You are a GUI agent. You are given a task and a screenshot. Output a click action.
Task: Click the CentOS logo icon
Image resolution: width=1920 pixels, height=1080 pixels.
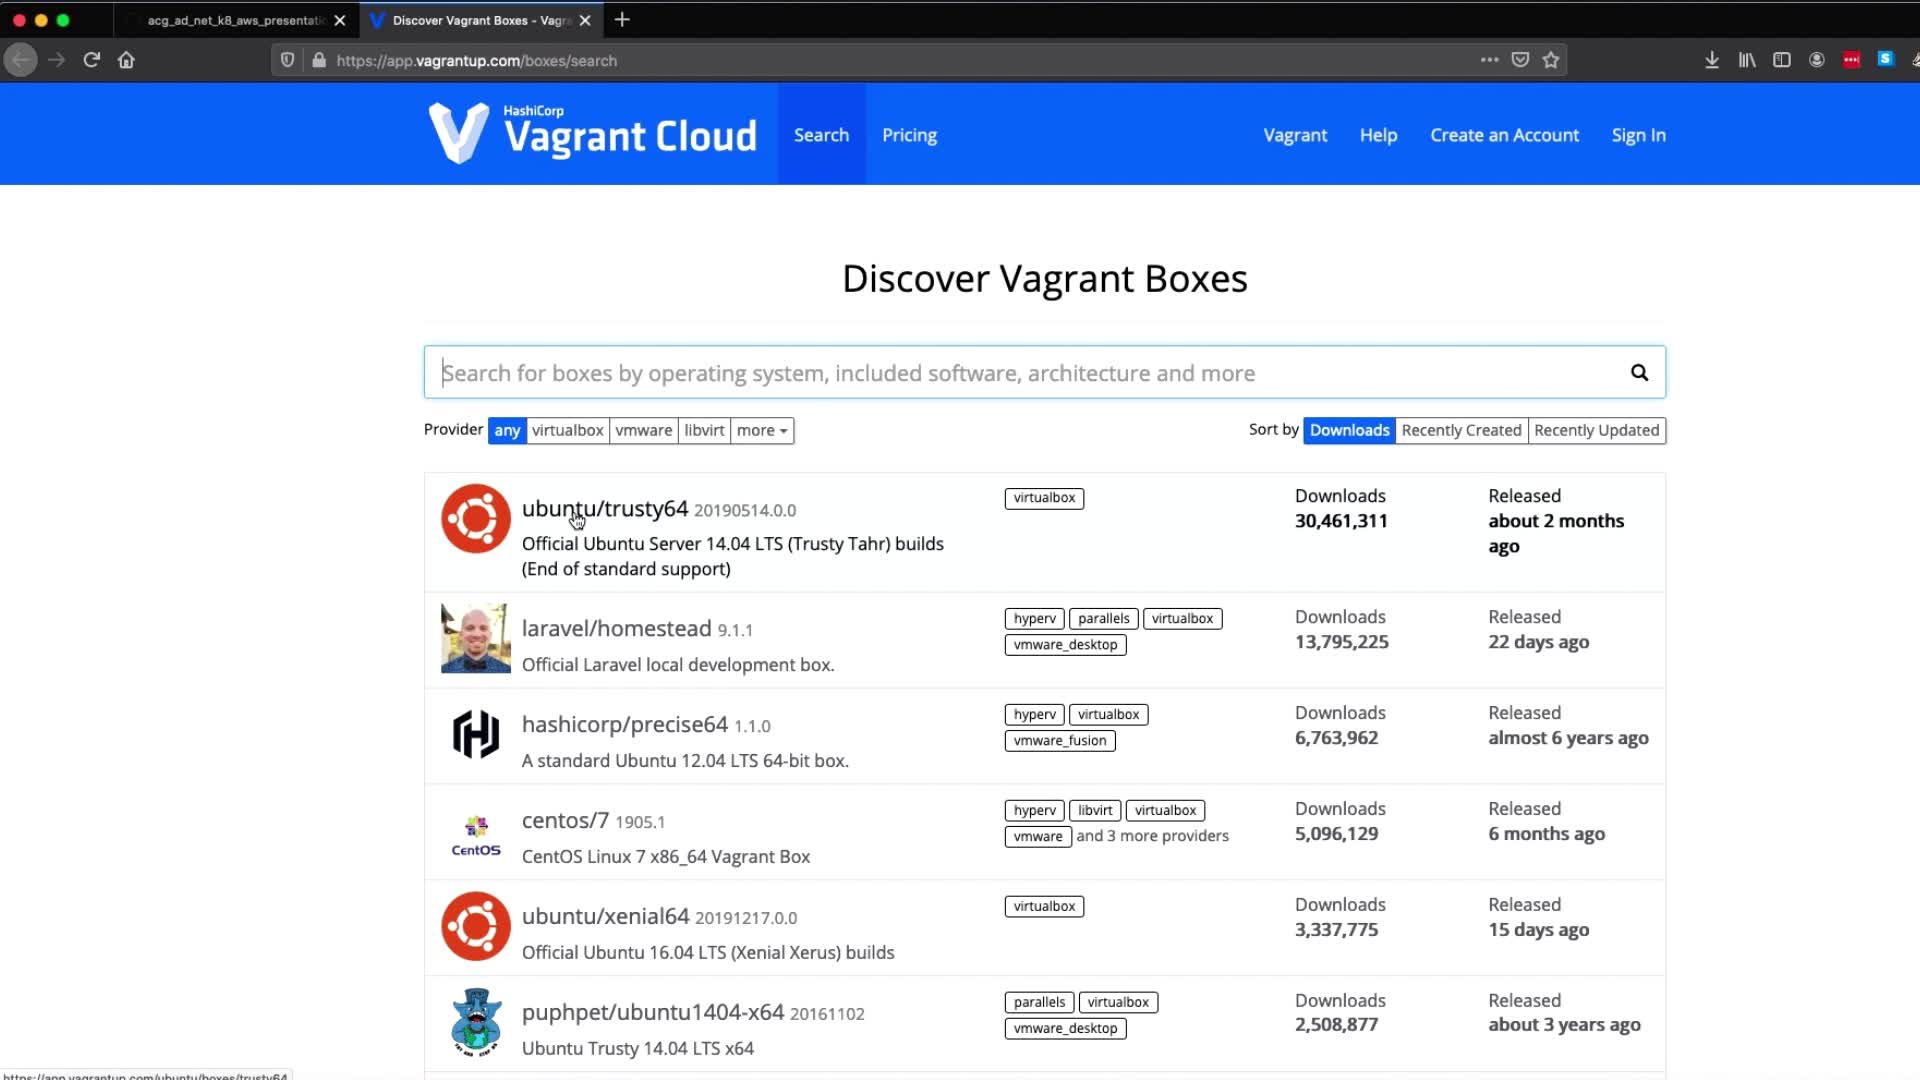(x=476, y=835)
